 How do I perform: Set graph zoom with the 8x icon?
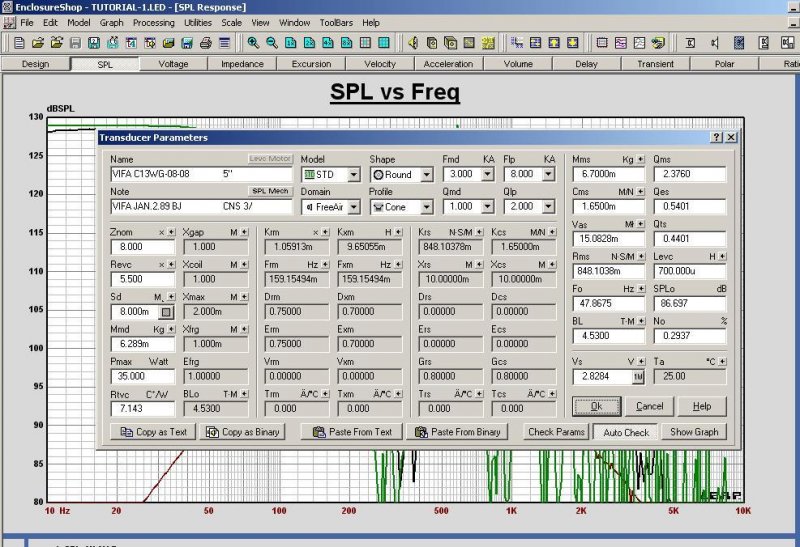point(346,43)
